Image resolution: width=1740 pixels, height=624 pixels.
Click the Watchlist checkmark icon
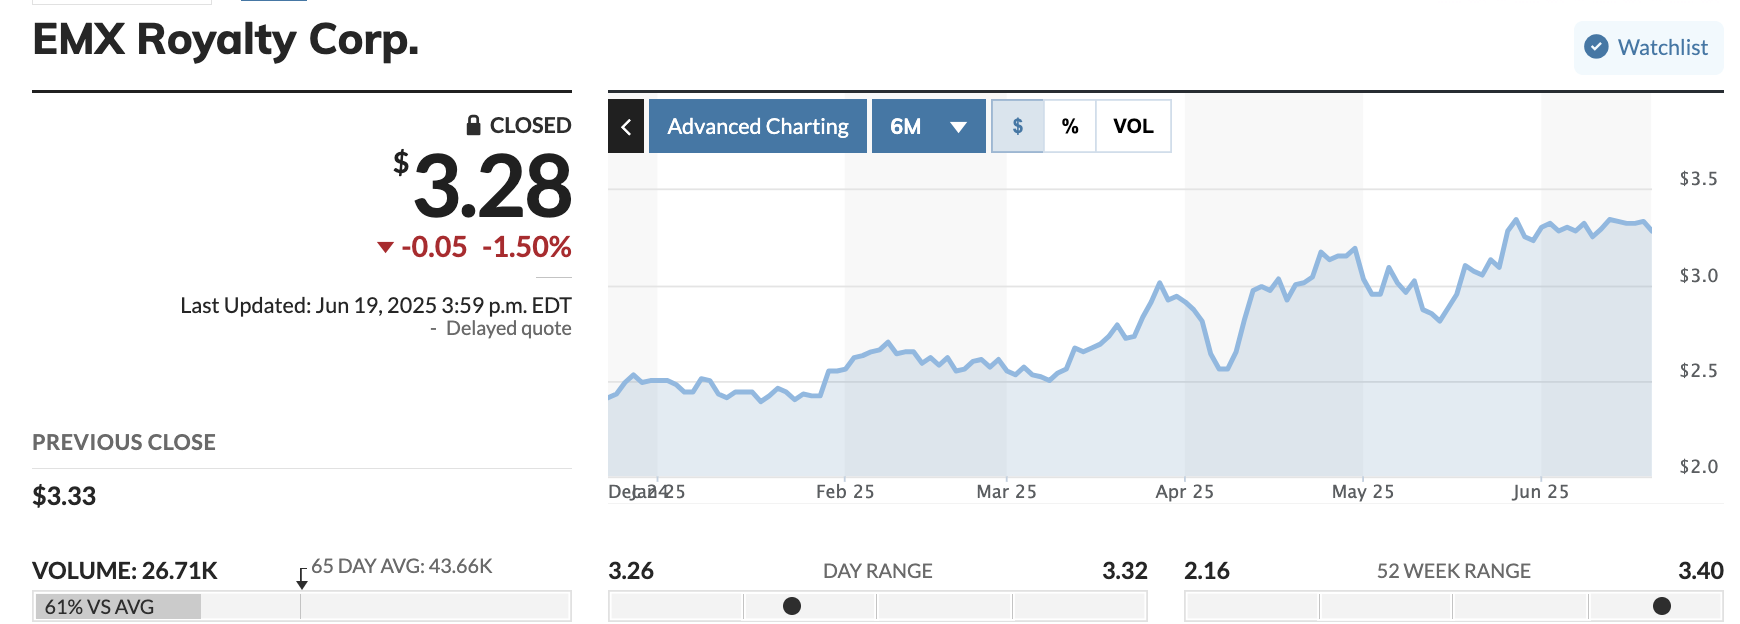click(1597, 47)
